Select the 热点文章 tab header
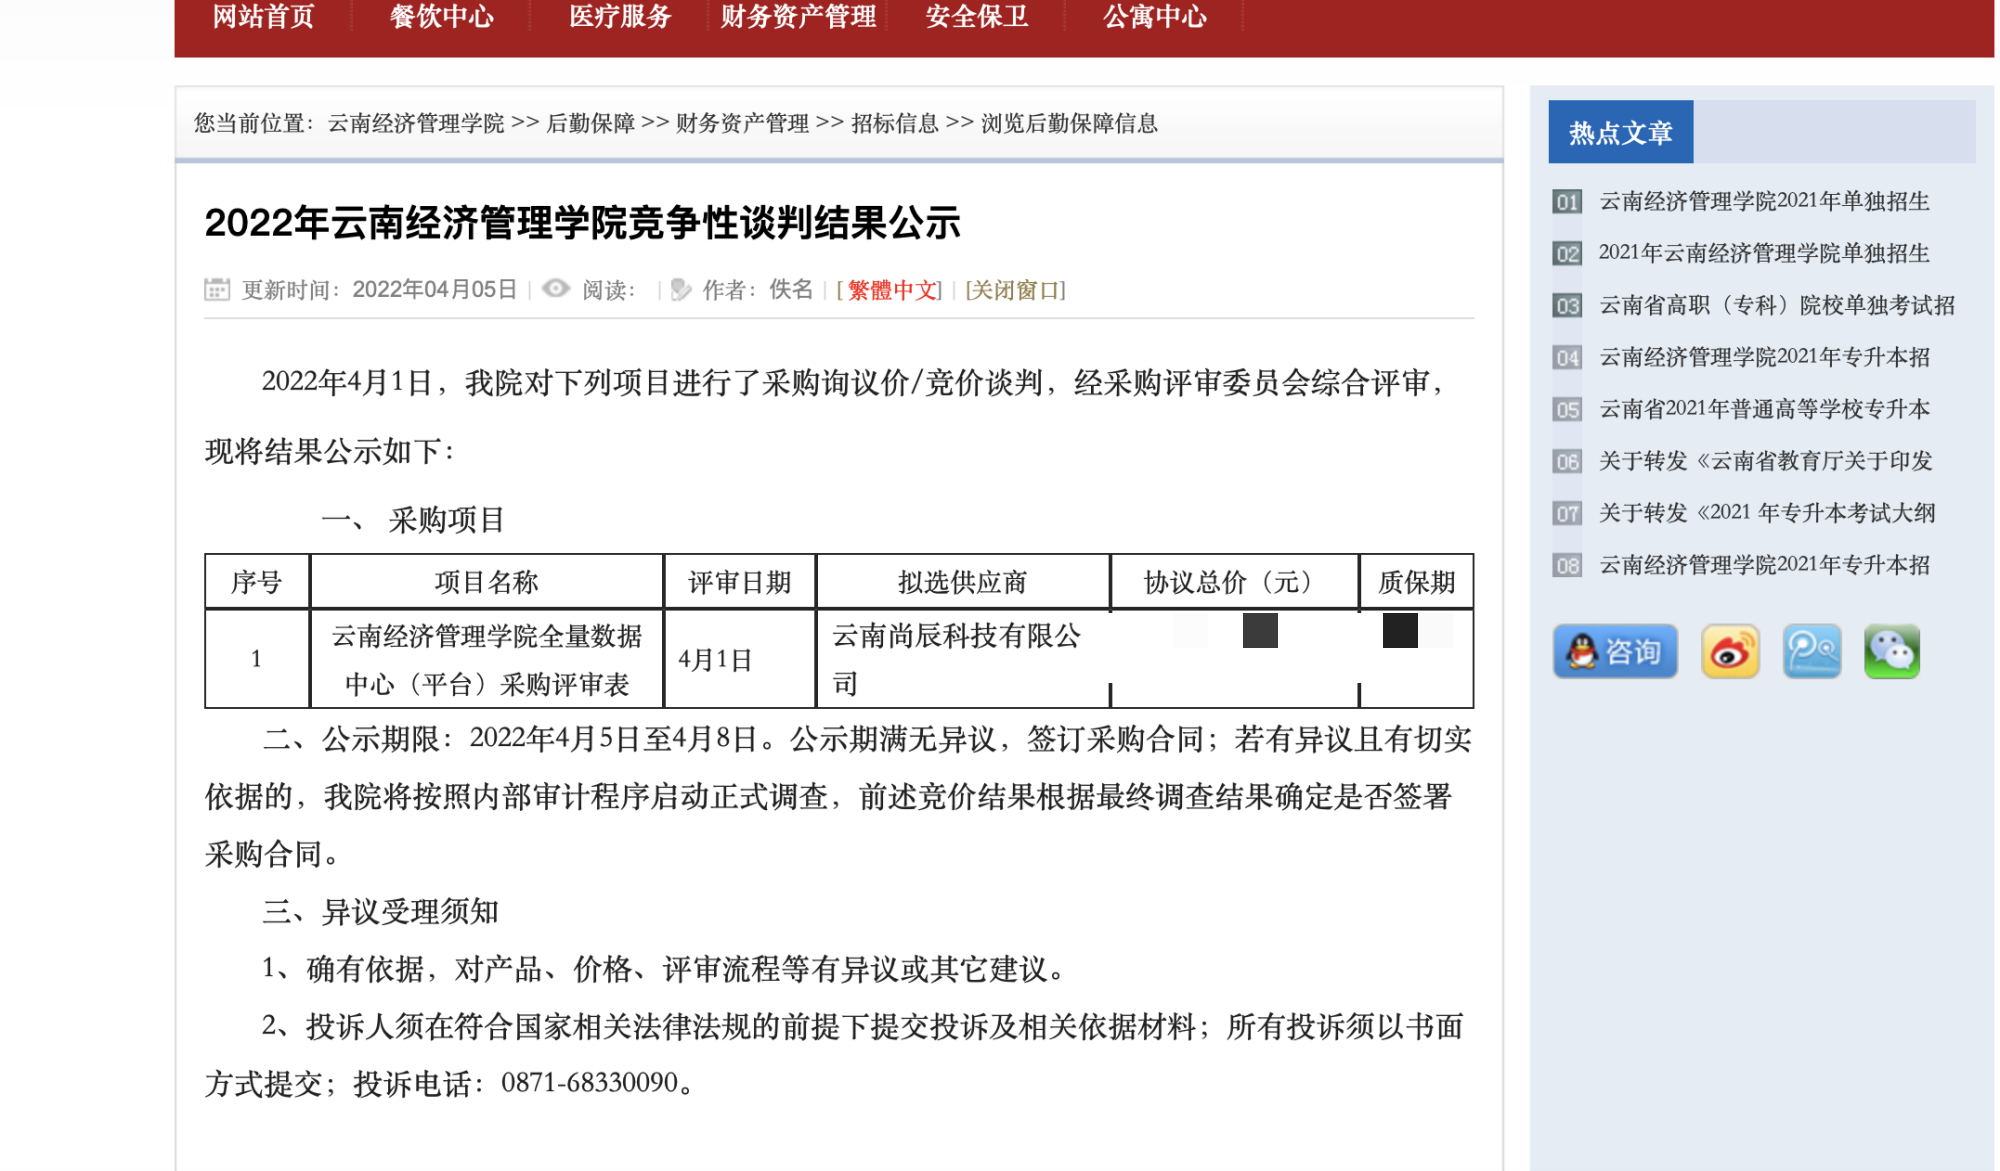This screenshot has height=1171, width=2000. (1620, 132)
